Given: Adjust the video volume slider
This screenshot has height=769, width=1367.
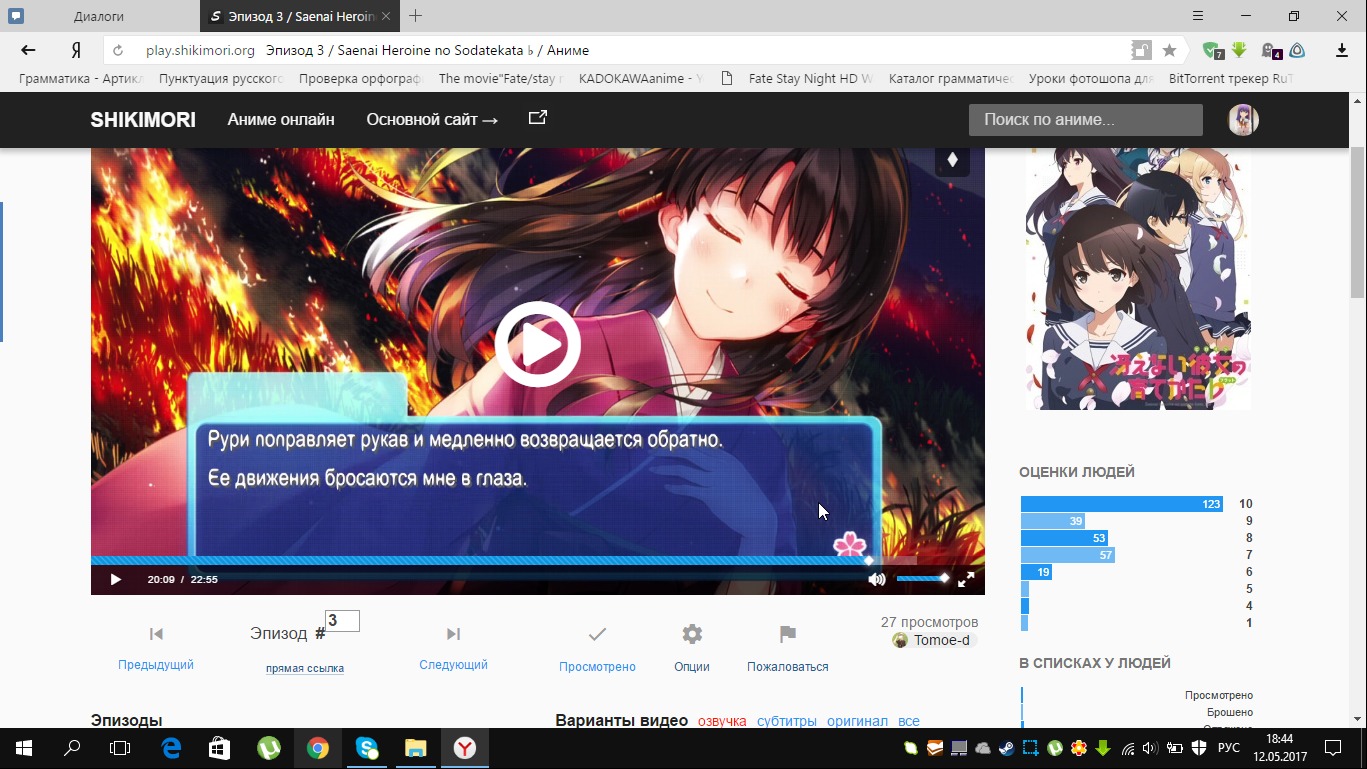Looking at the screenshot, I should 922,578.
